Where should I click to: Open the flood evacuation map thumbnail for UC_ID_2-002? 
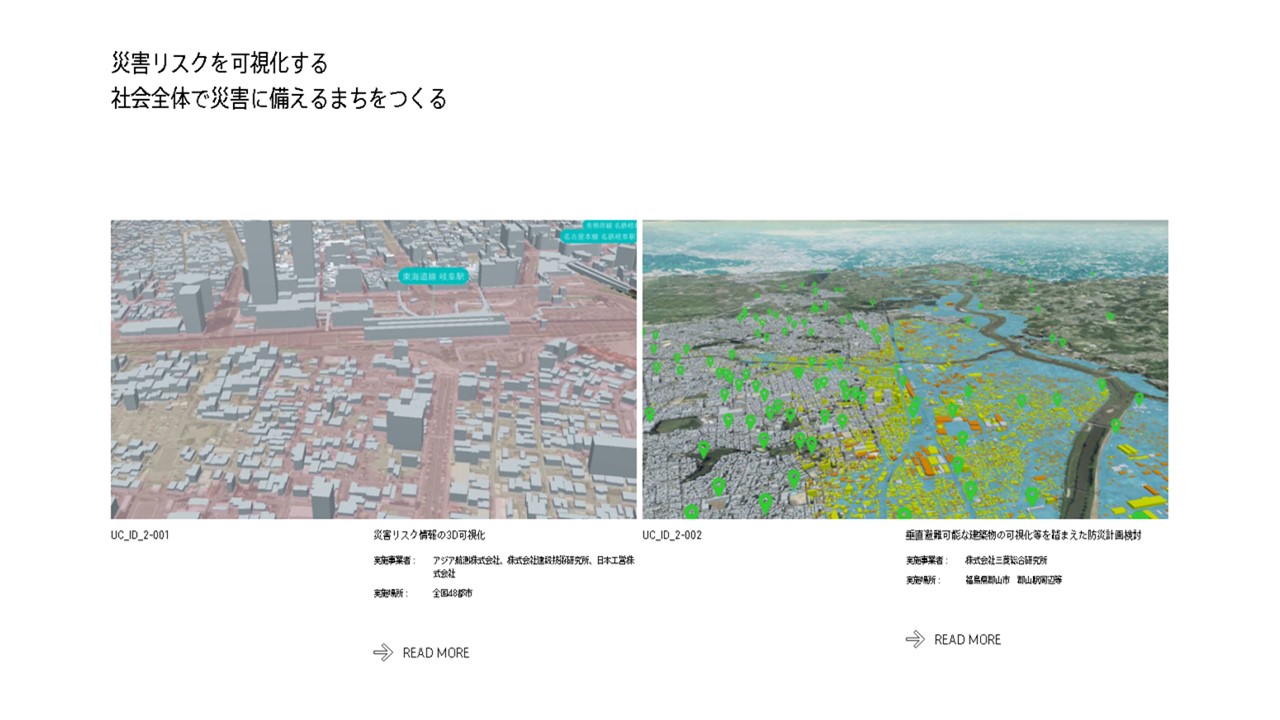[905, 369]
